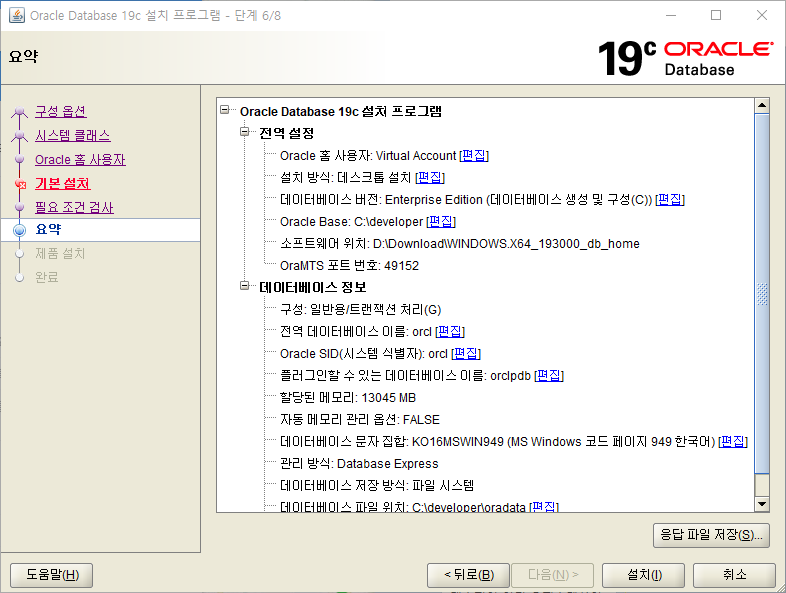Select the 할당된 메모리: 13045 MB row
The height and width of the screenshot is (593, 786).
point(348,398)
